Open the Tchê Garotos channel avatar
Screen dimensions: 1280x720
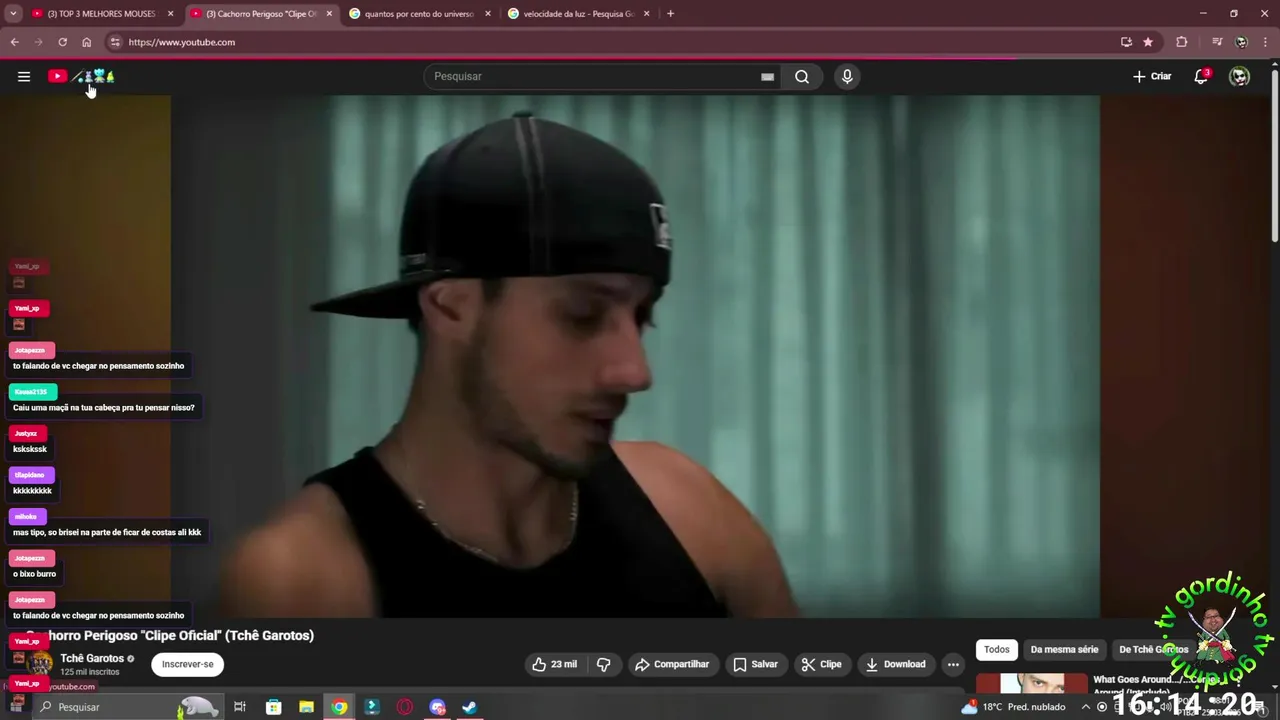tap(41, 663)
